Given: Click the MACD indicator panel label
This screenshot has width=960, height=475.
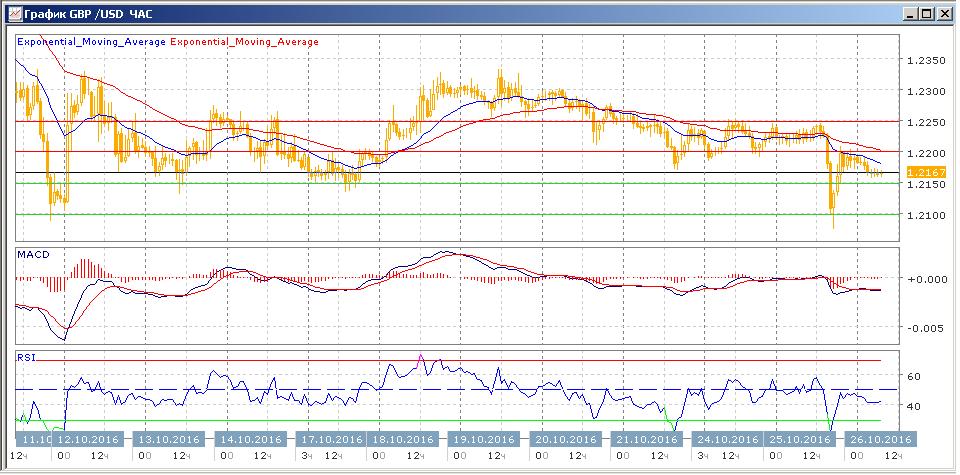Looking at the screenshot, I should [x=33, y=255].
